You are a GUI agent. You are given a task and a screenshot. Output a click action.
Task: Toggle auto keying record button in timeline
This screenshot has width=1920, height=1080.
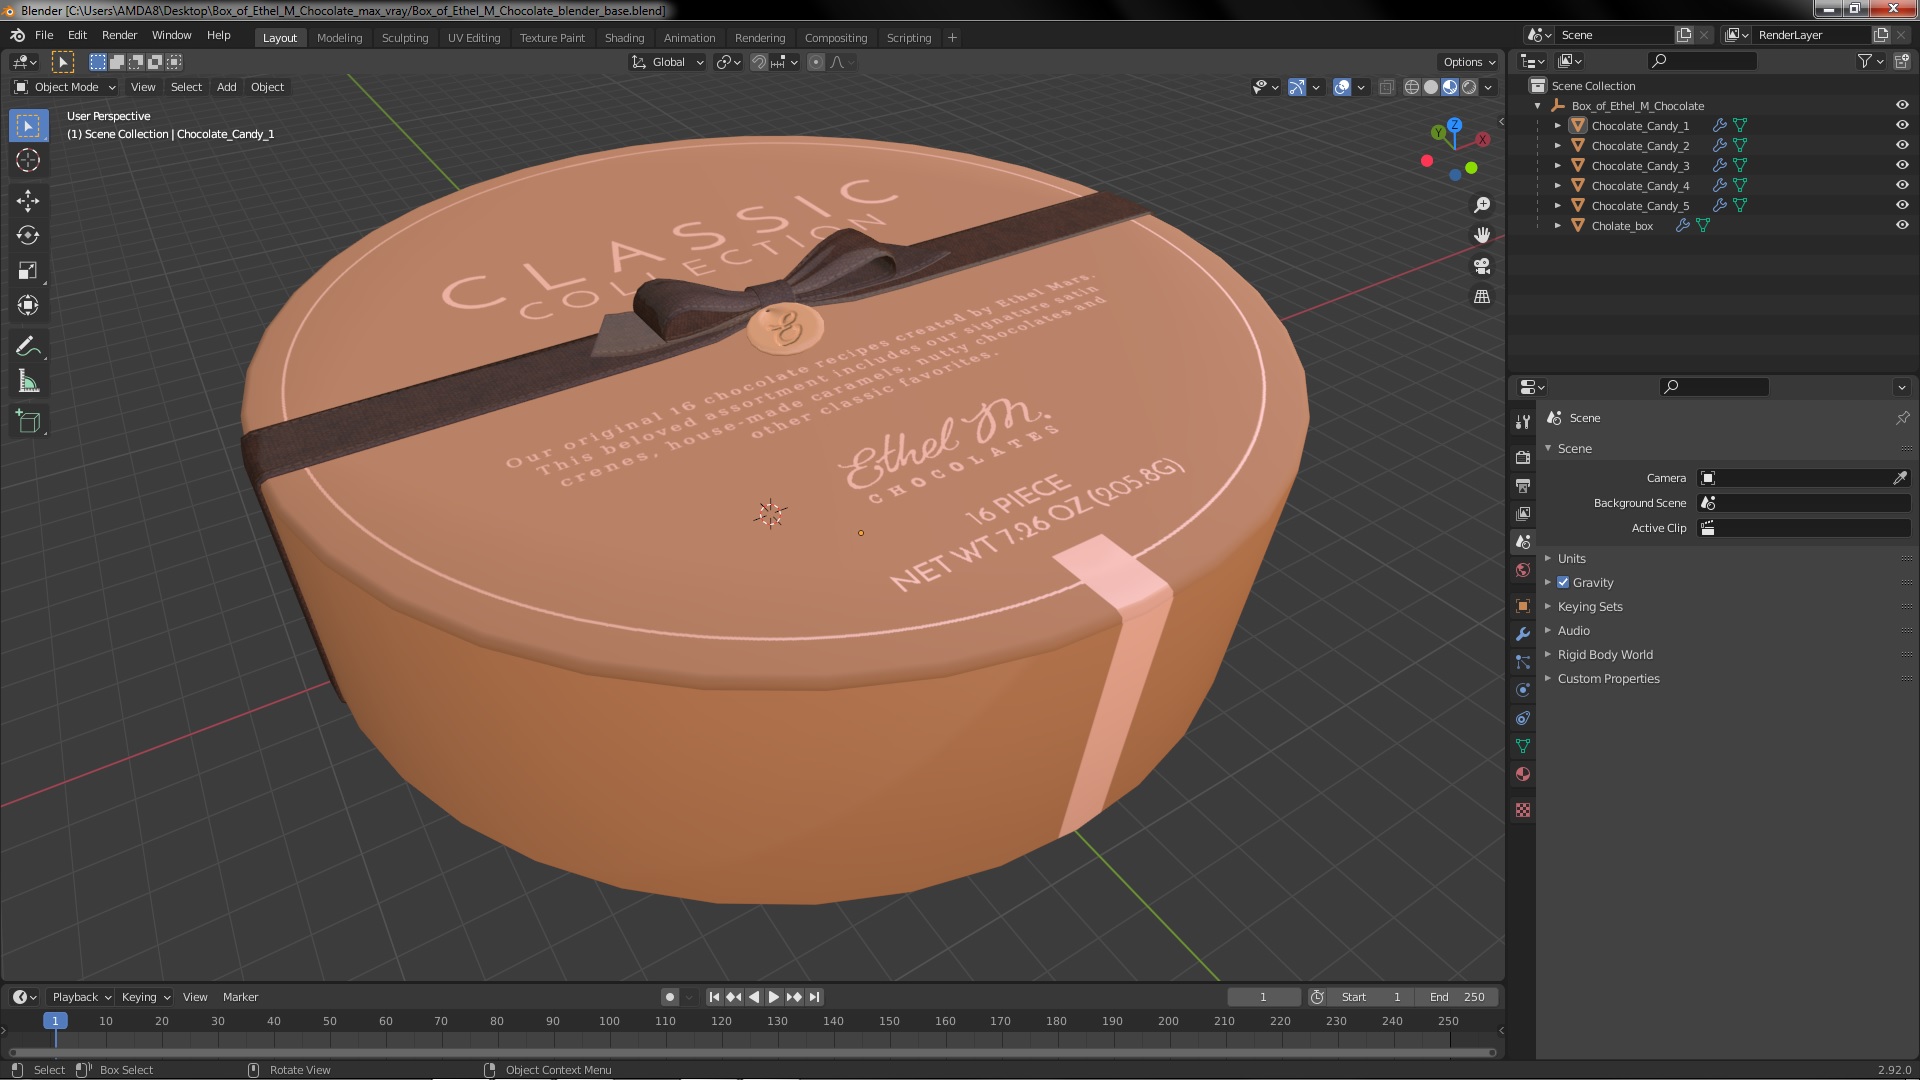click(x=670, y=997)
